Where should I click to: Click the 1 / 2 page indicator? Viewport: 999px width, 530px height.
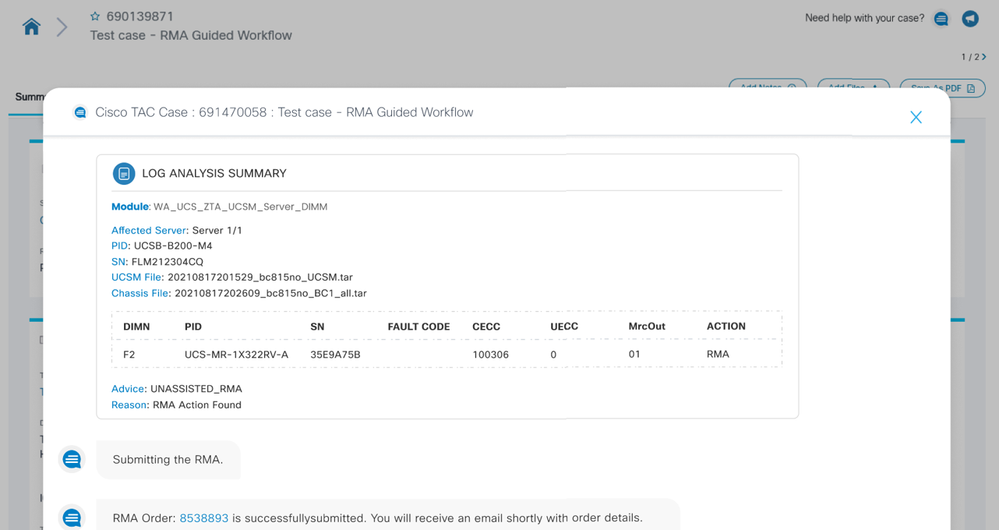pos(970,57)
